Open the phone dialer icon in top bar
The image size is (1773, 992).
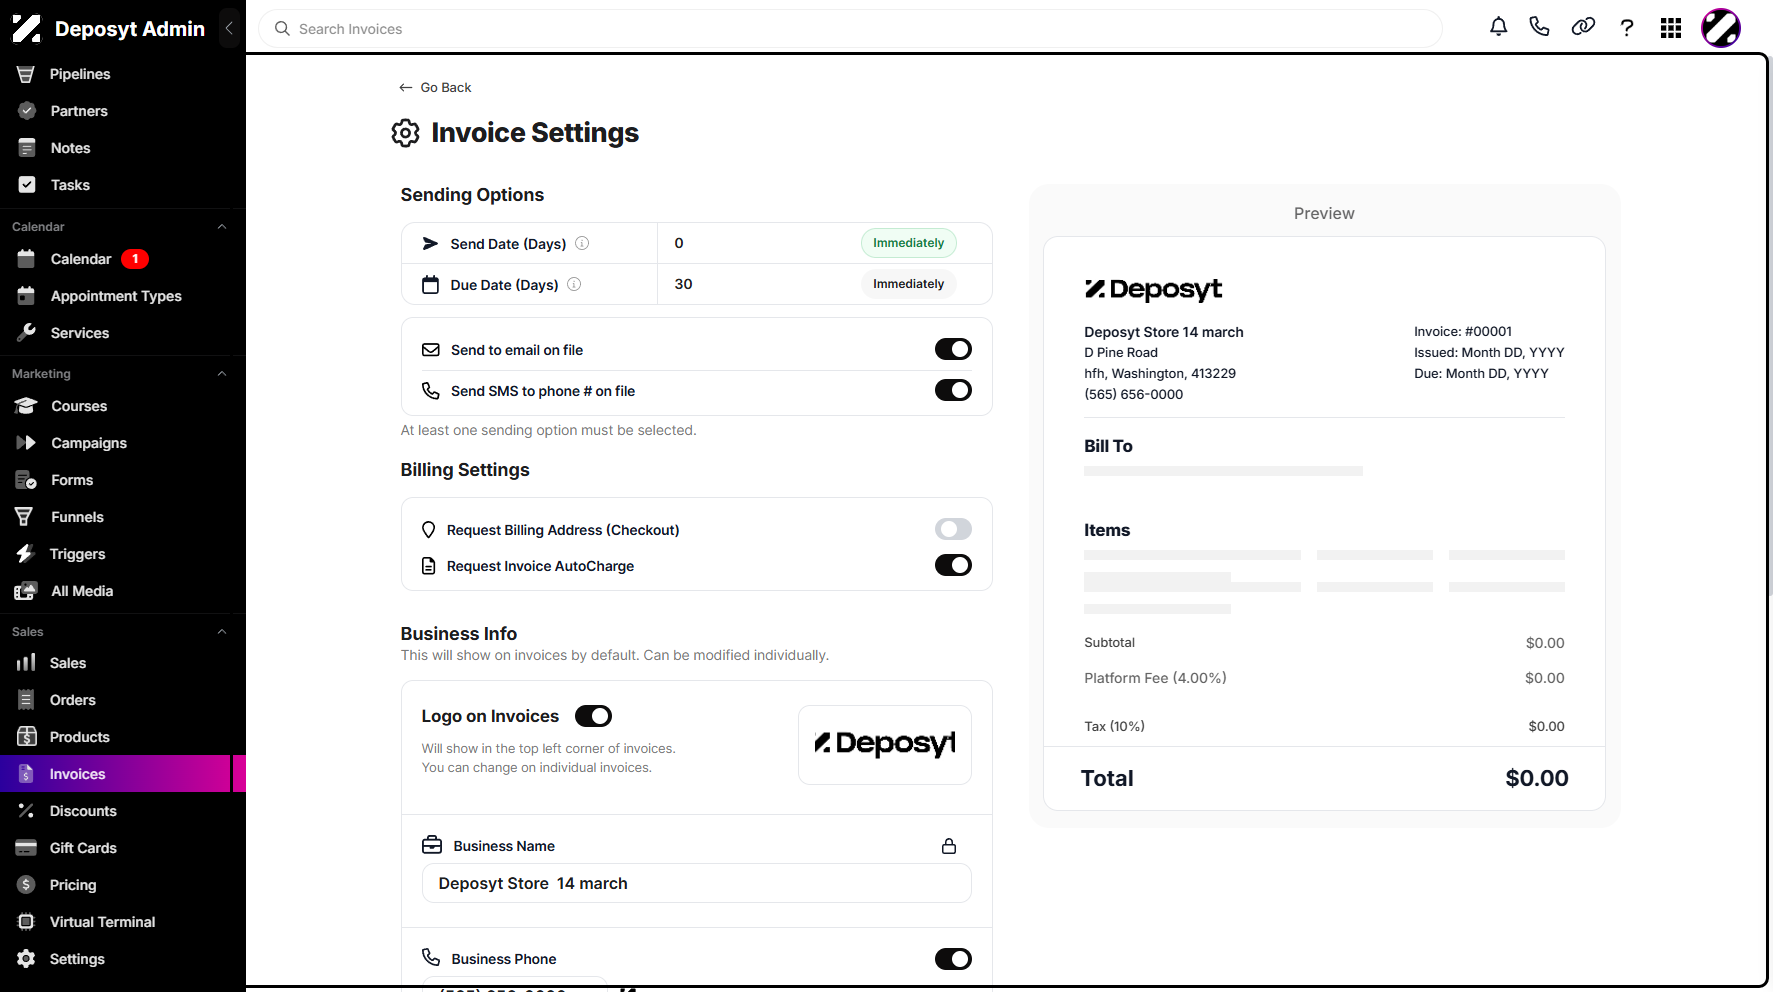[x=1540, y=28]
